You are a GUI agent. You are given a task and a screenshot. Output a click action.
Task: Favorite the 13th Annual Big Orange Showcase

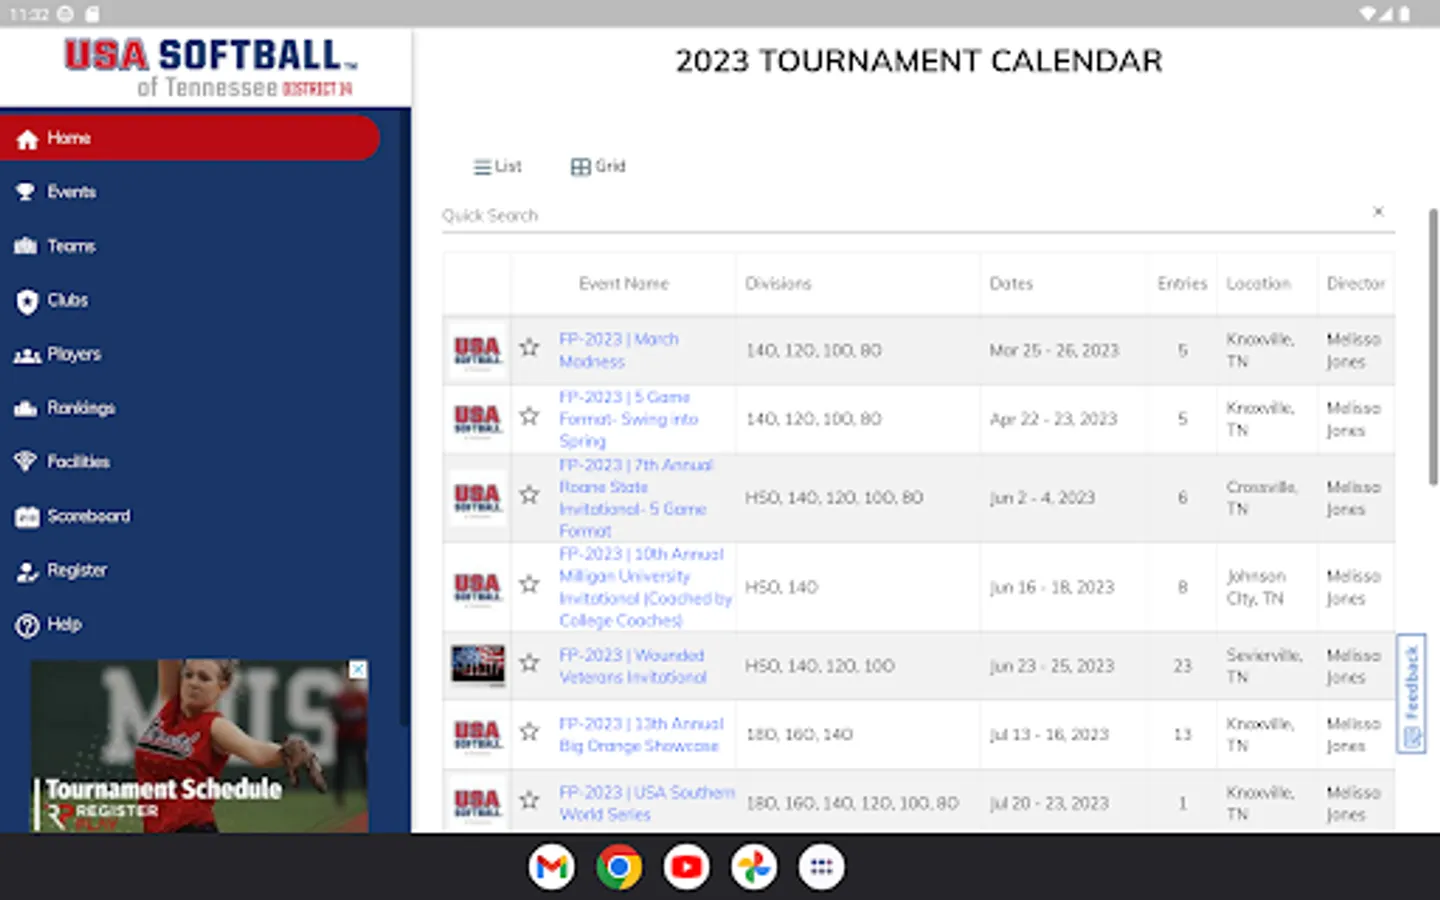point(529,732)
